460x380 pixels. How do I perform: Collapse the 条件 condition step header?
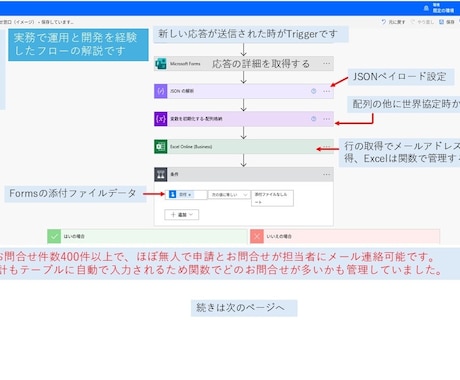point(244,174)
